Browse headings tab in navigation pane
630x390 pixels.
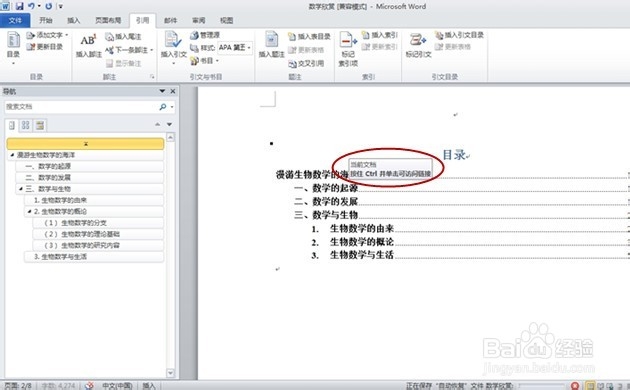pyautogui.click(x=12, y=125)
